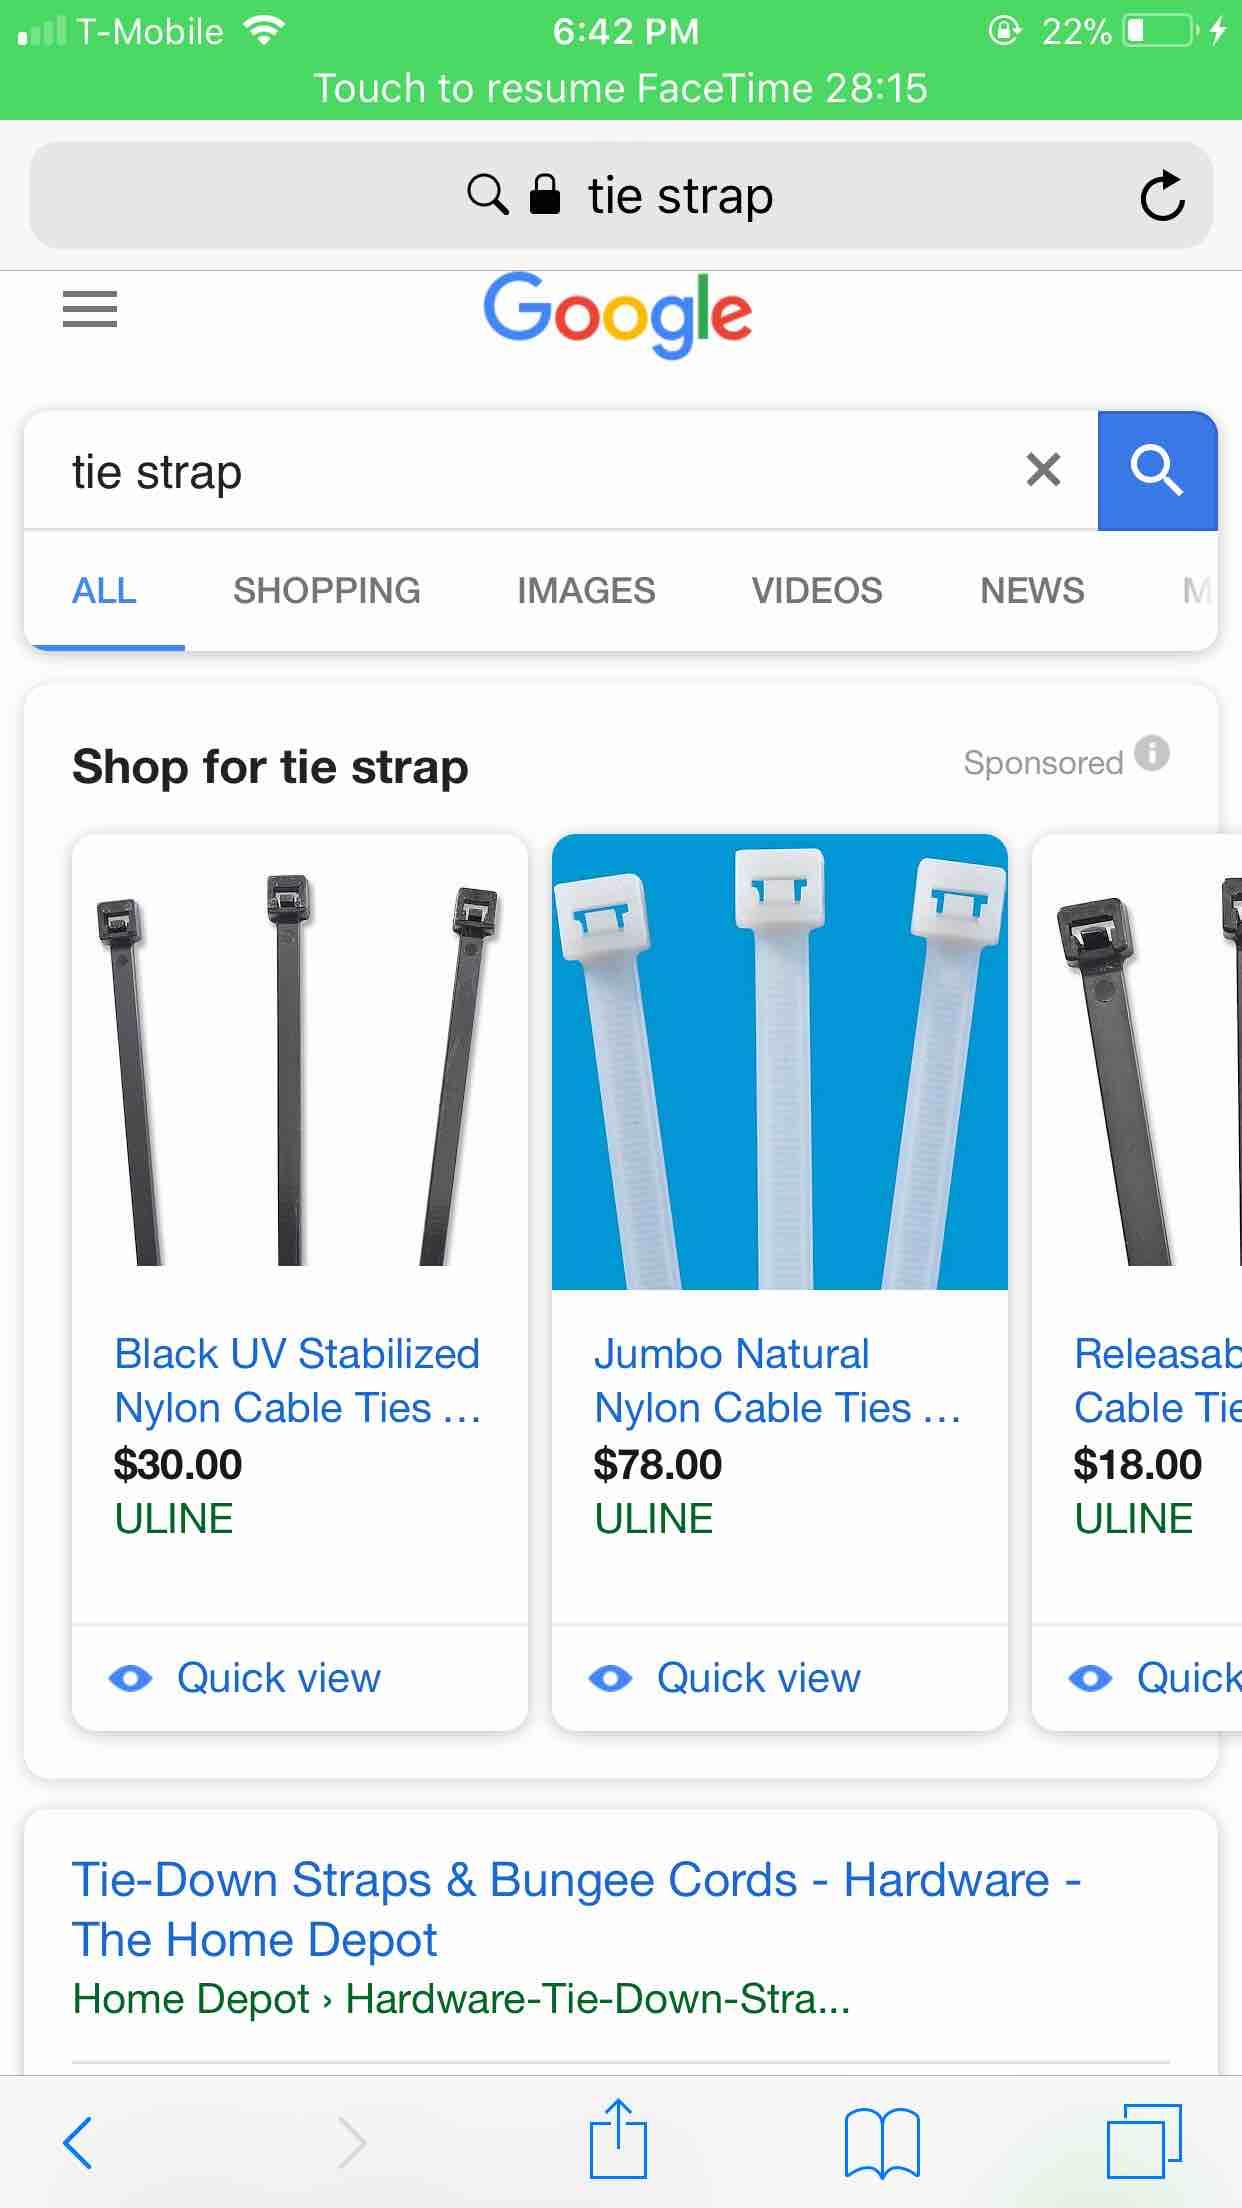Screen dimensions: 1242x2208
Task: Show all open Safari tabs
Action: point(1144,2142)
